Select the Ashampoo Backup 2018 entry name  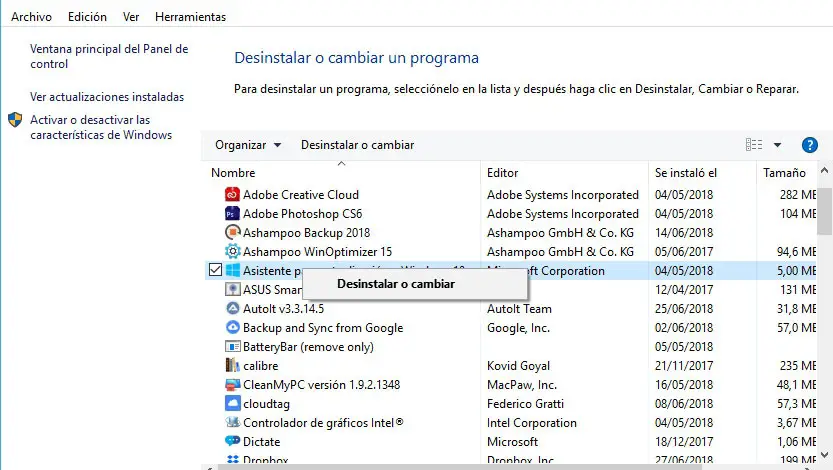coord(306,233)
